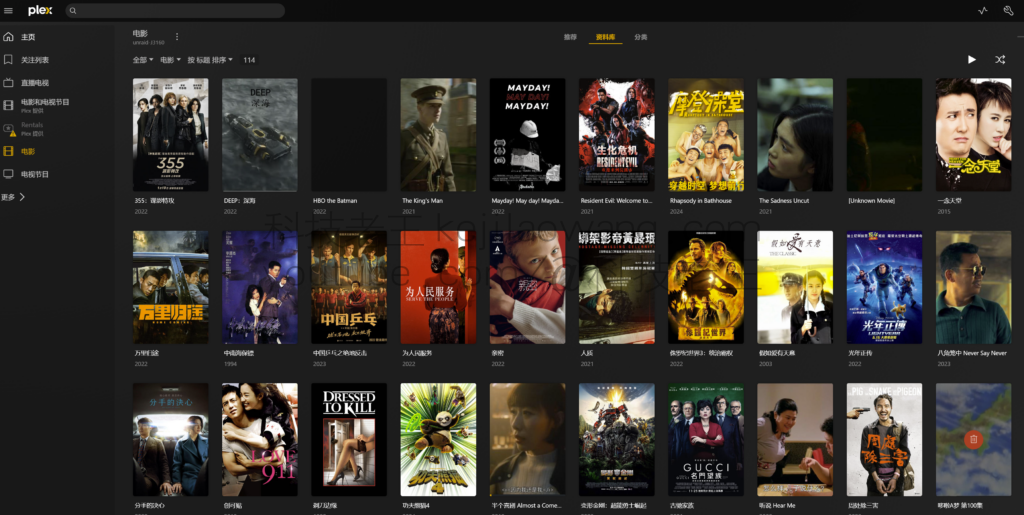Viewport: 1024px width, 515px height.
Task: Click the Rentals icon with warning badge
Action: click(x=8, y=129)
